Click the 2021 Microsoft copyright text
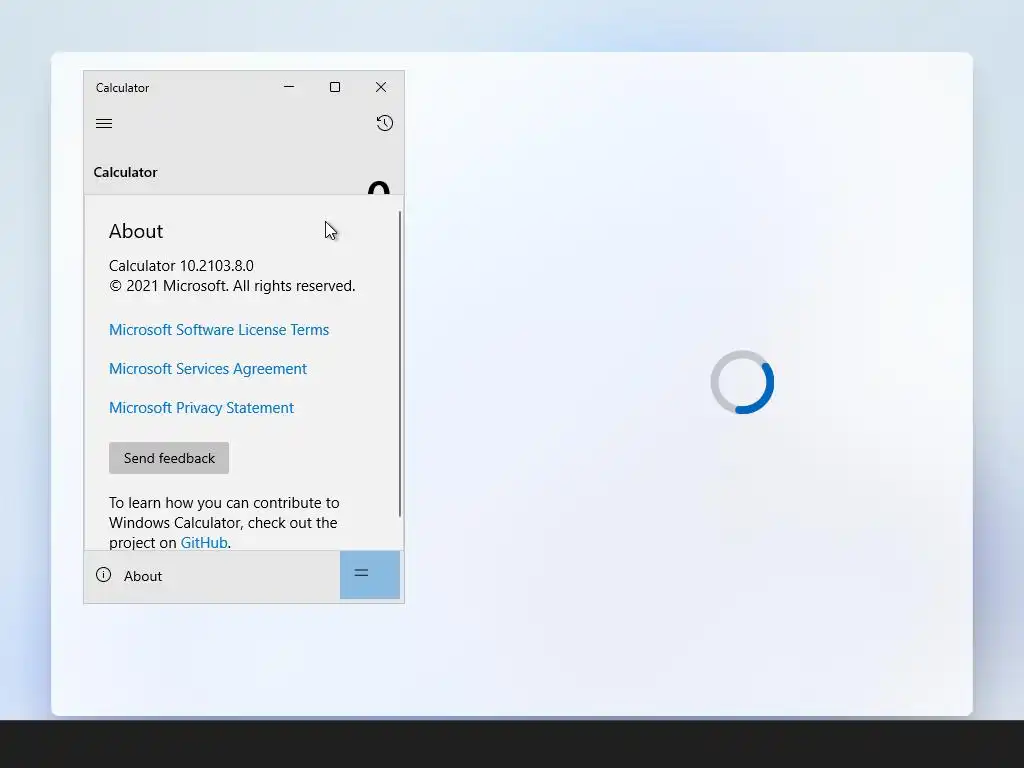Viewport: 1024px width, 768px height. coord(232,286)
